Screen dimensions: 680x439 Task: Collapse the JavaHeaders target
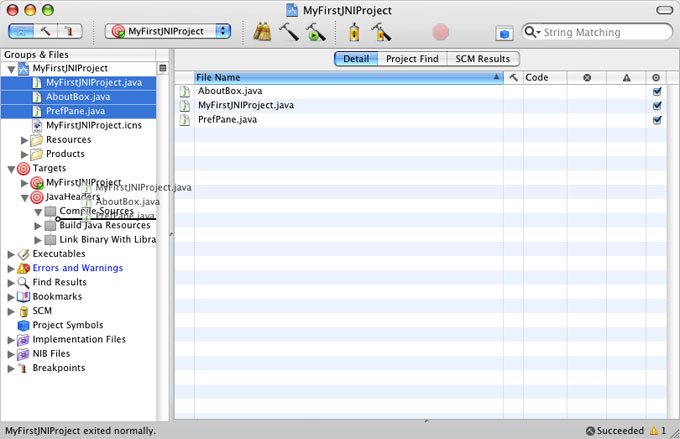point(25,198)
